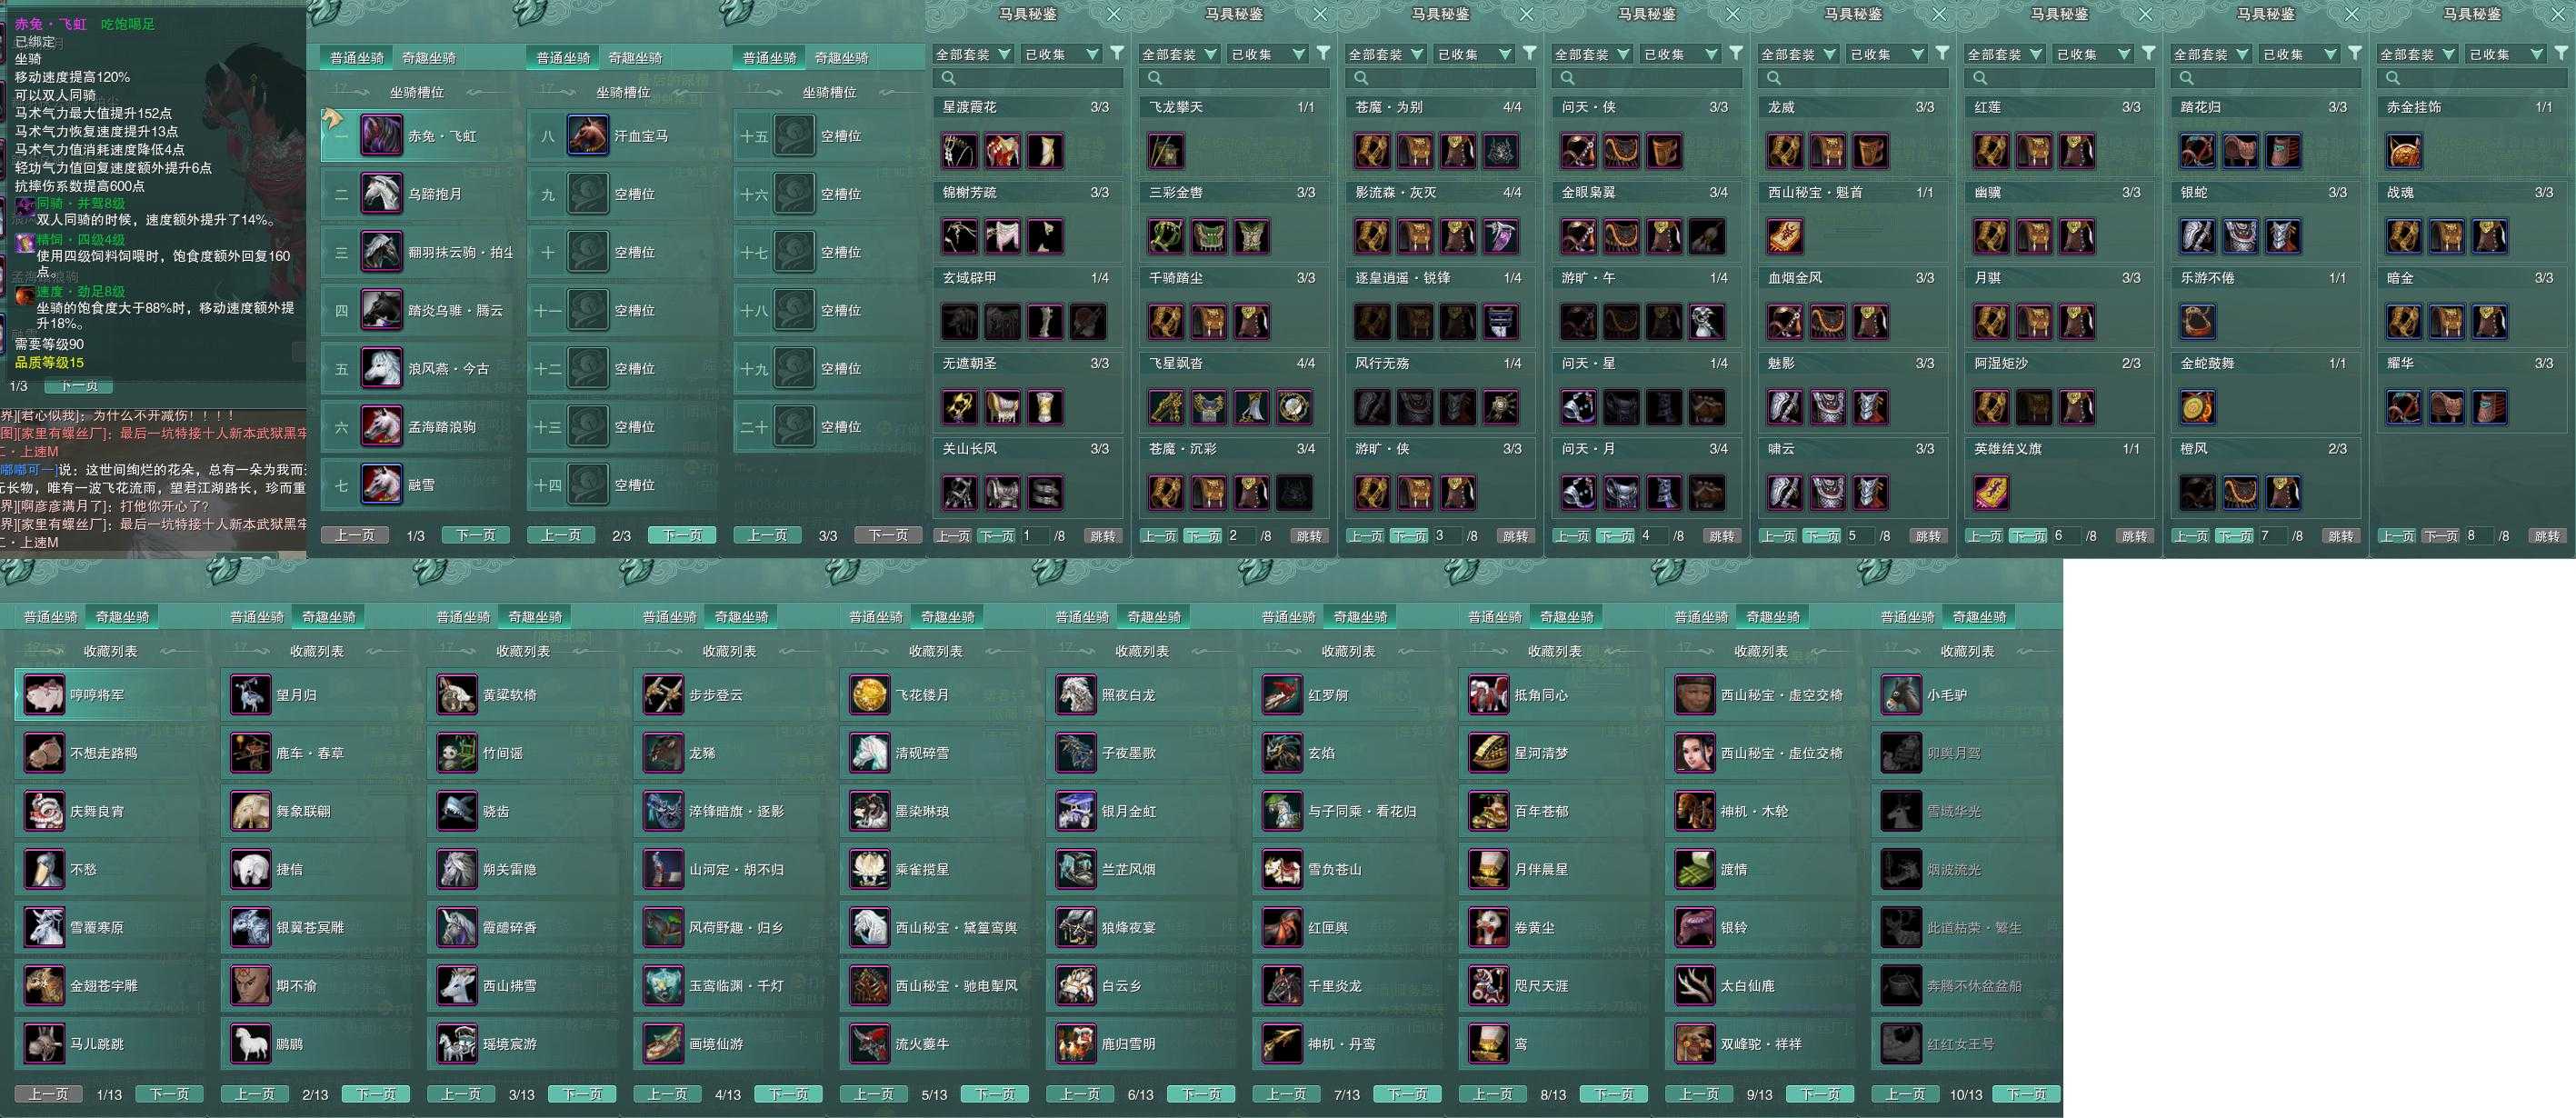2576x1118 pixels.
Task: Go to 下一页 in mount slot panel 1/3
Action: pos(476,535)
